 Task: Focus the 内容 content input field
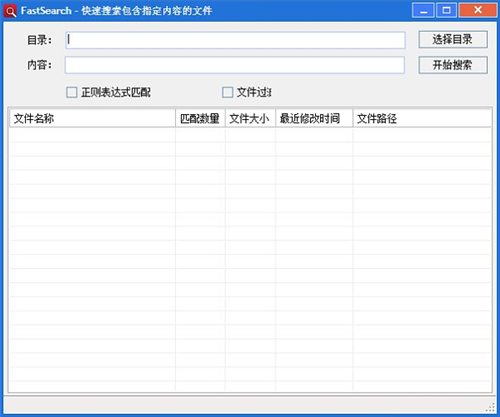235,65
